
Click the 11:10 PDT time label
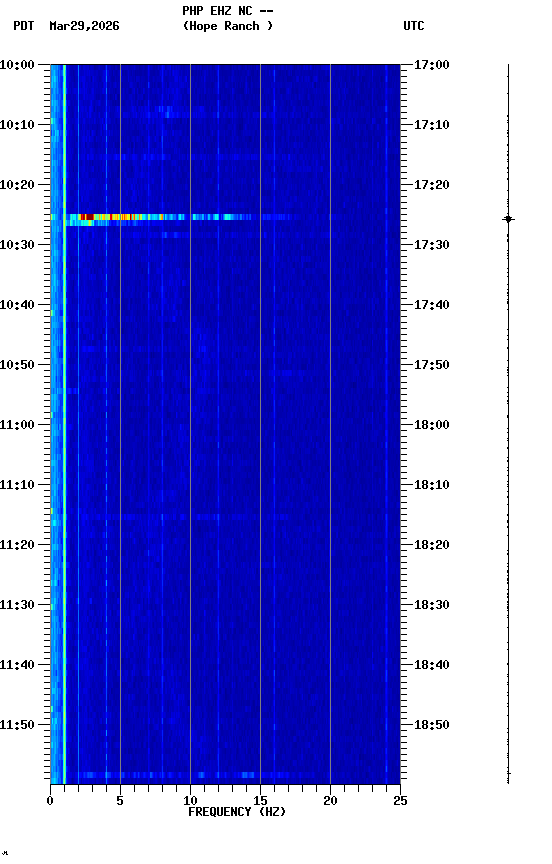pyautogui.click(x=17, y=485)
